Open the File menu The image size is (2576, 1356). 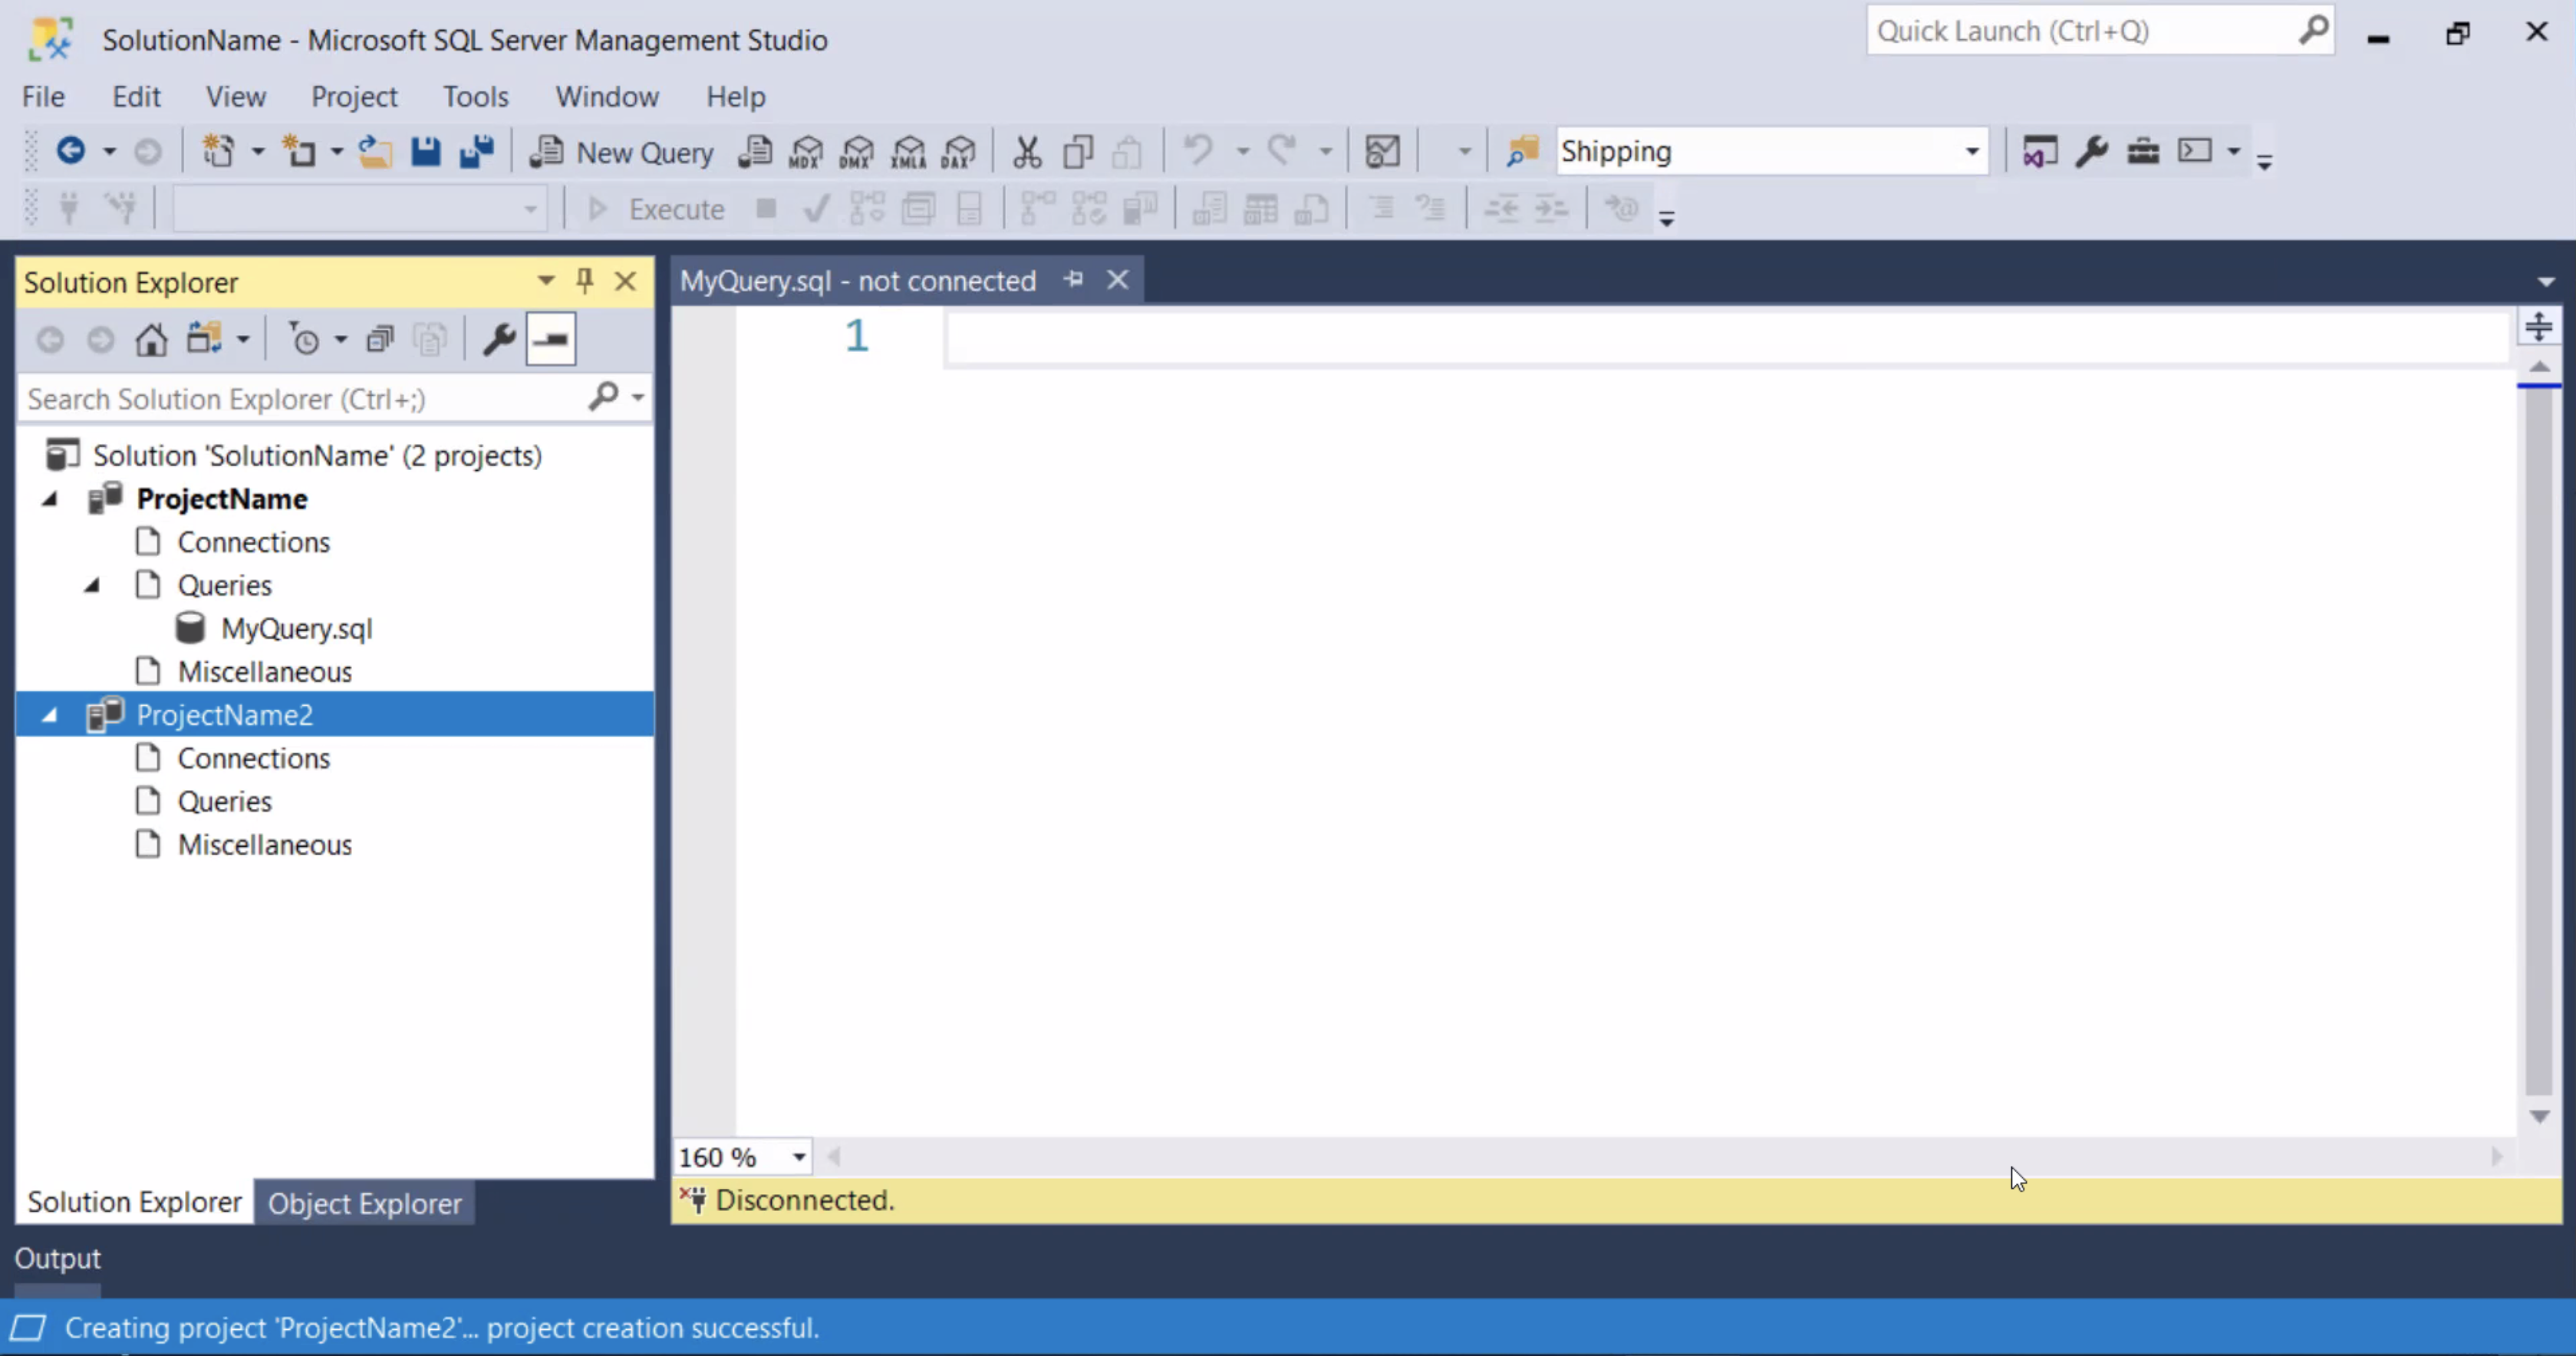[43, 97]
